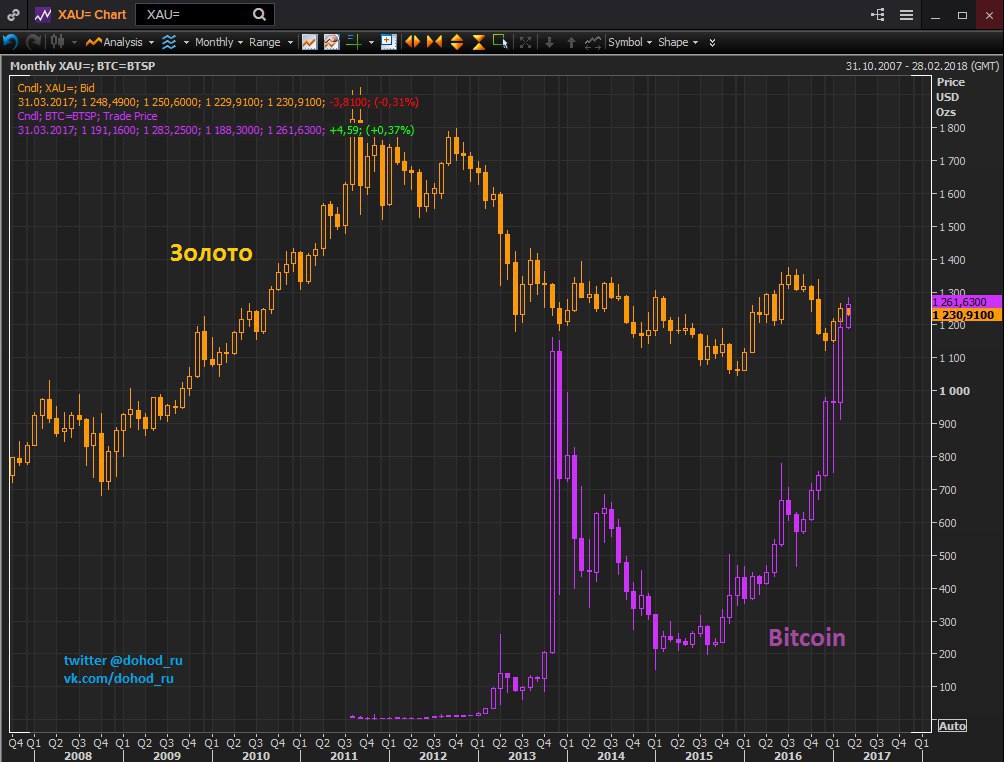
Task: Click the USD axis currency label
Action: pos(948,97)
